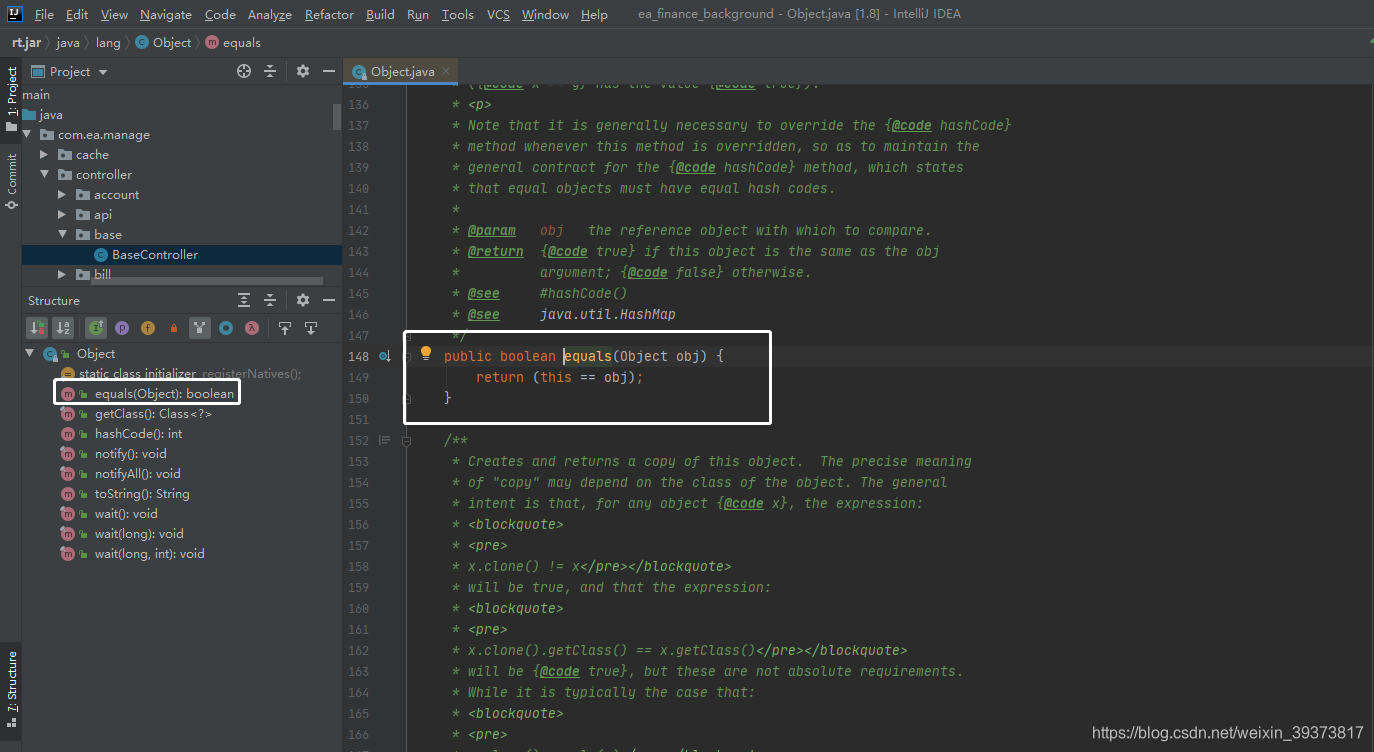Select the Object.java editor tab
This screenshot has width=1374, height=752.
[x=400, y=72]
